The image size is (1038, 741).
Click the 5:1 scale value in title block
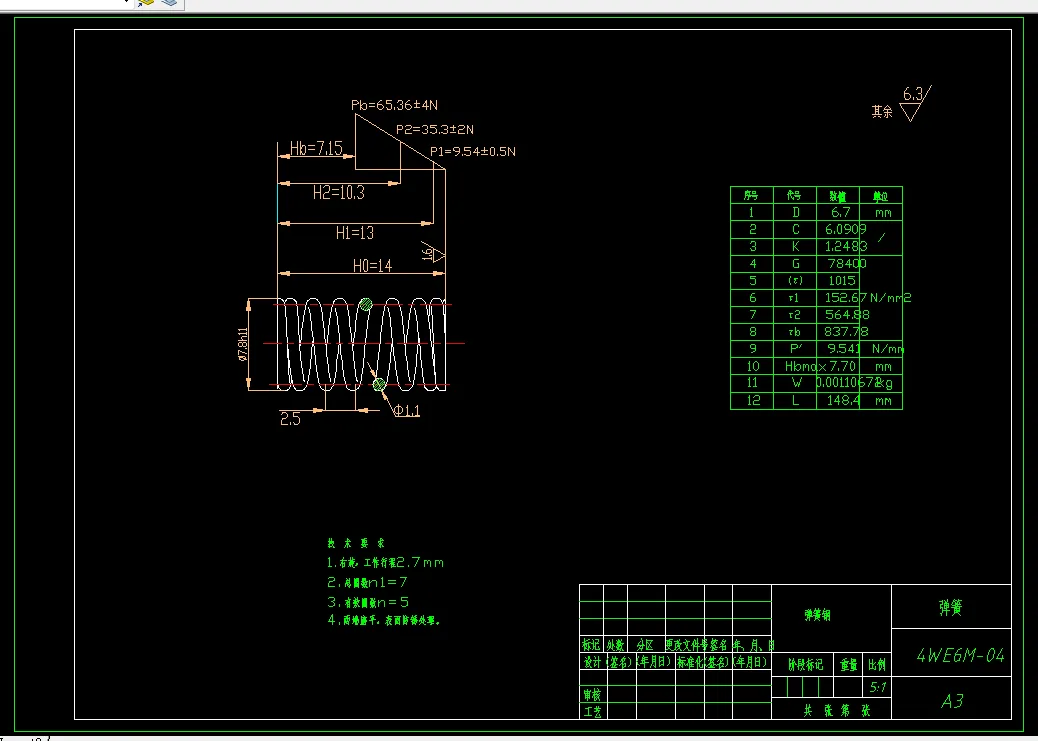point(879,687)
